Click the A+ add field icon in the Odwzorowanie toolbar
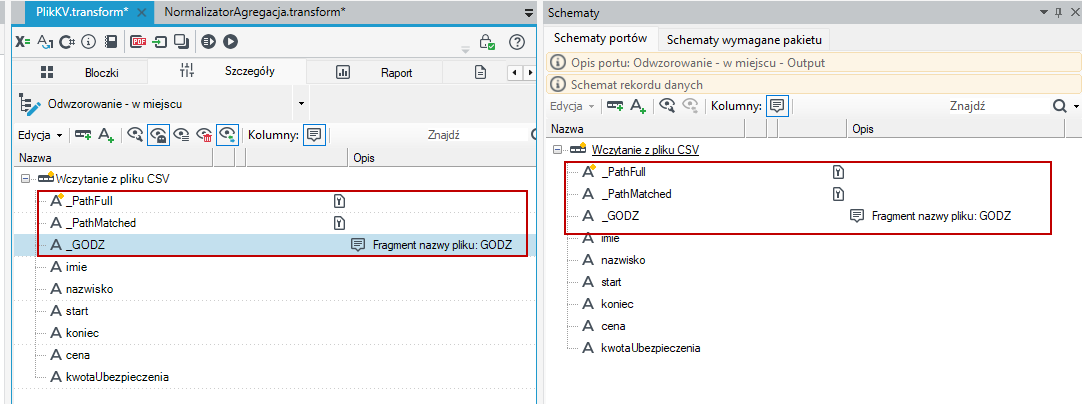 pyautogui.click(x=106, y=135)
